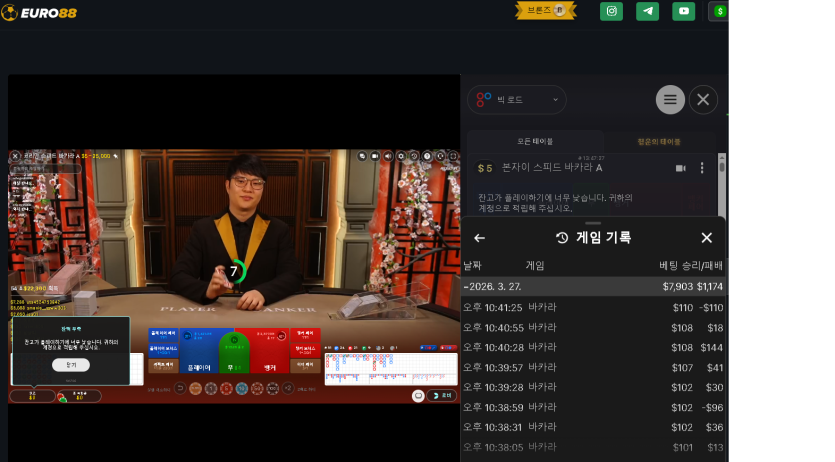The width and height of the screenshot is (835, 462).
Task: Switch to the 행운의 테이블 tab
Action: (659, 142)
